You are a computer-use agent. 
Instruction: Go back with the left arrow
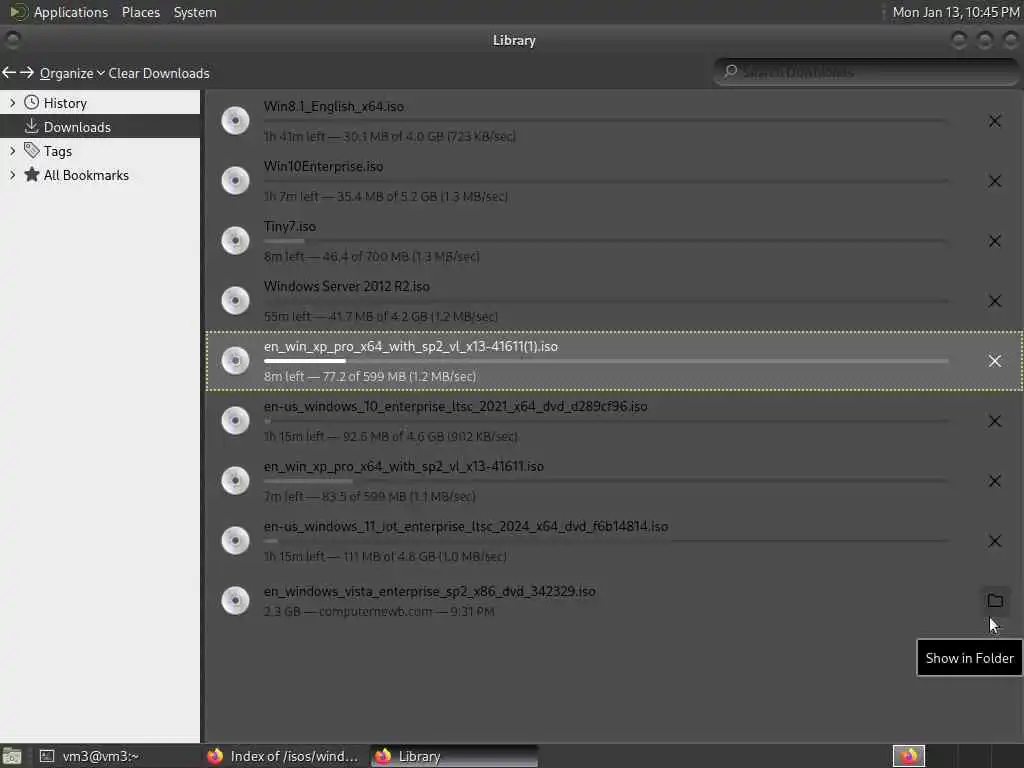pos(9,72)
